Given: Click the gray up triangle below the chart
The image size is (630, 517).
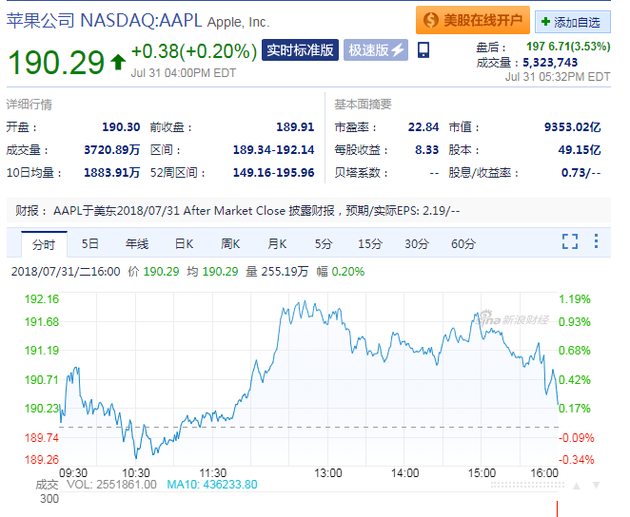Looking at the screenshot, I should (577, 486).
